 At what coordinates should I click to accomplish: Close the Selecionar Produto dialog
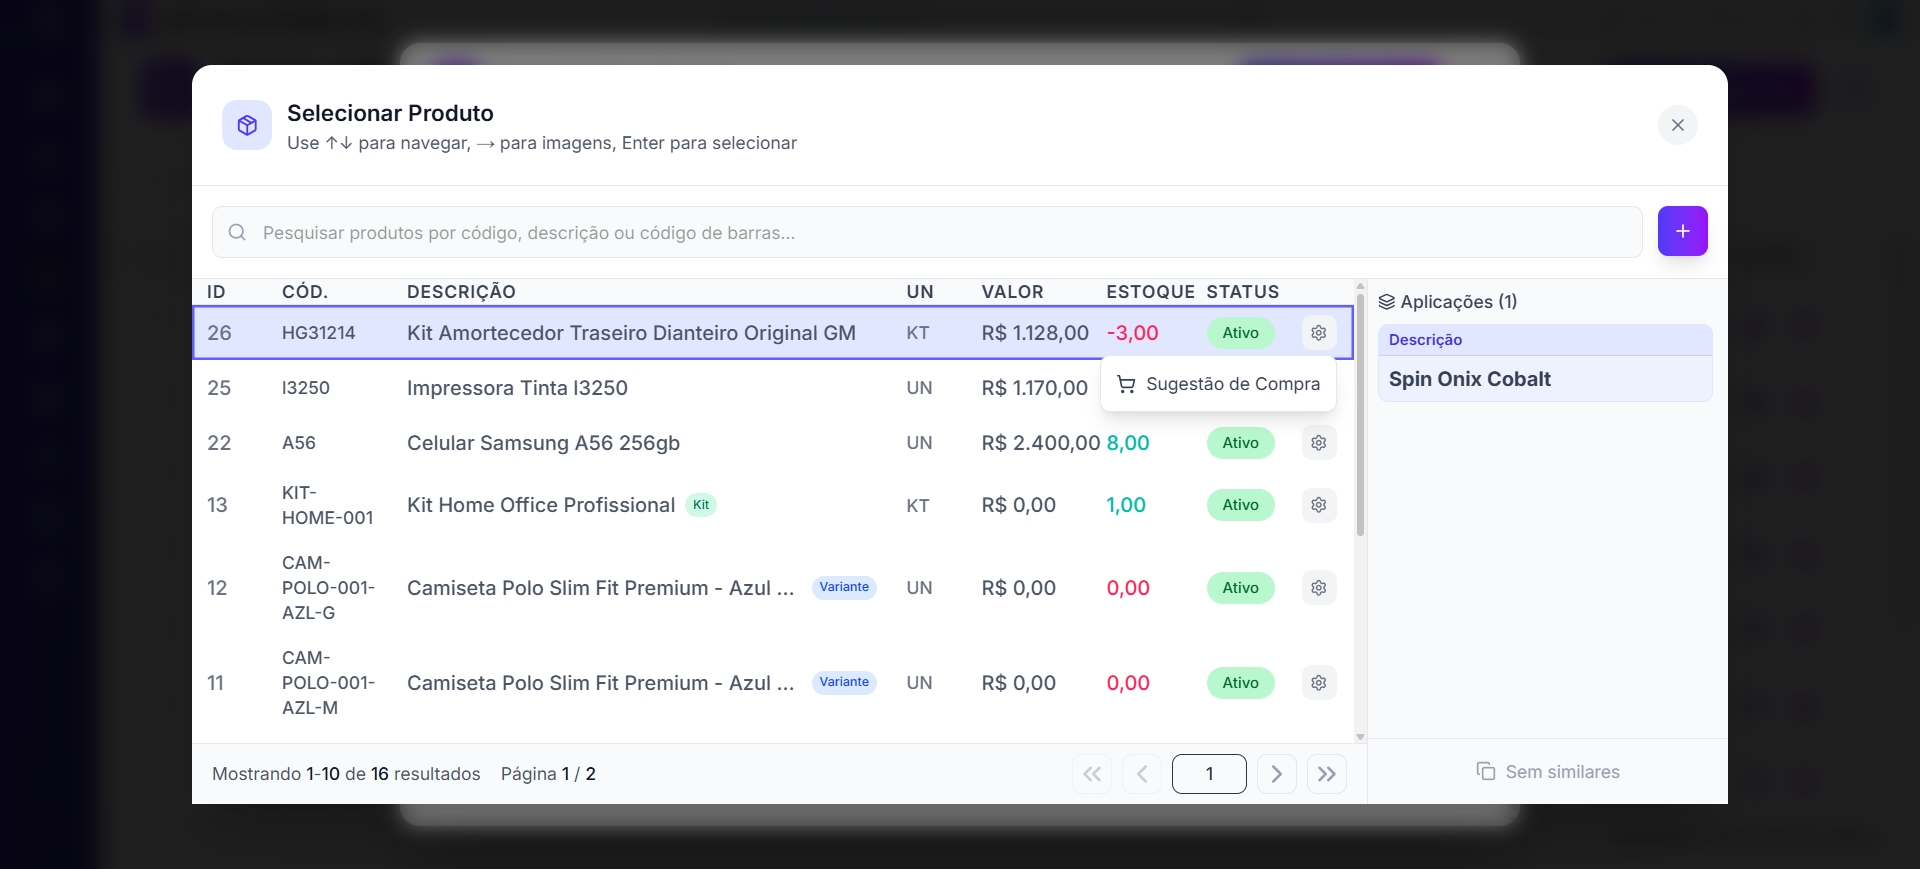pos(1677,125)
